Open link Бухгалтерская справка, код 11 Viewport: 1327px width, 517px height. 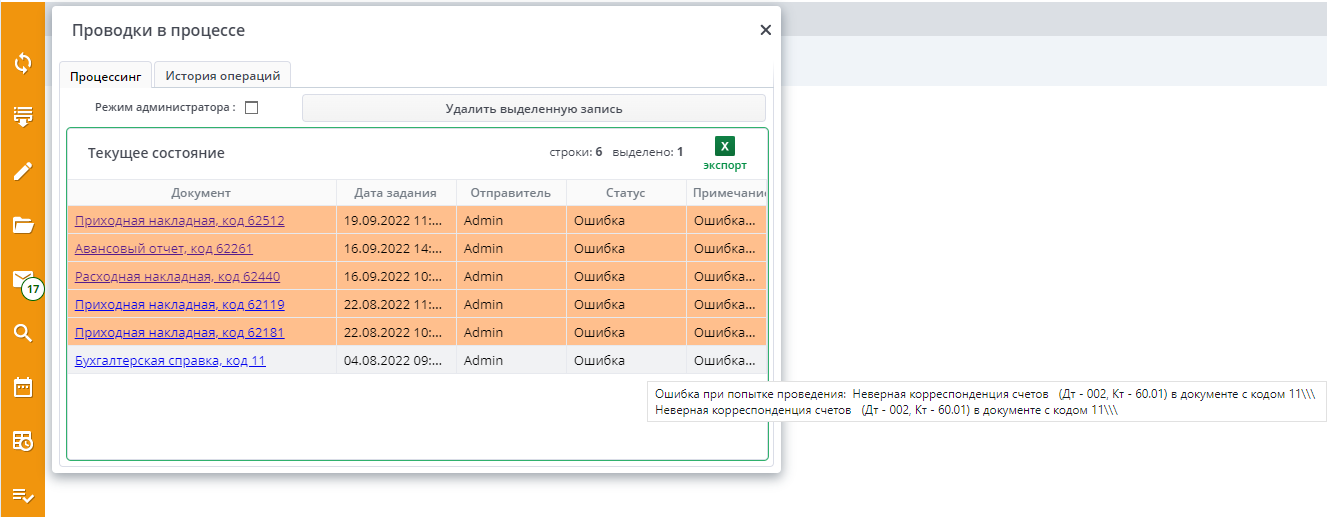(170, 360)
